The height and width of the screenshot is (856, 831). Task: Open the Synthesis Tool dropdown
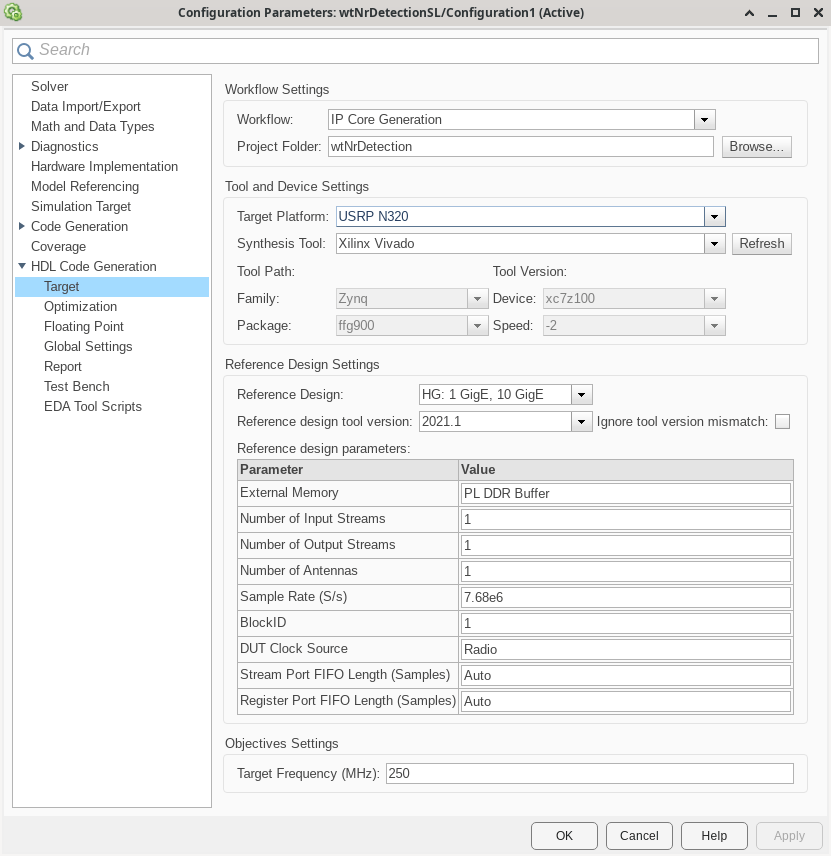(714, 244)
